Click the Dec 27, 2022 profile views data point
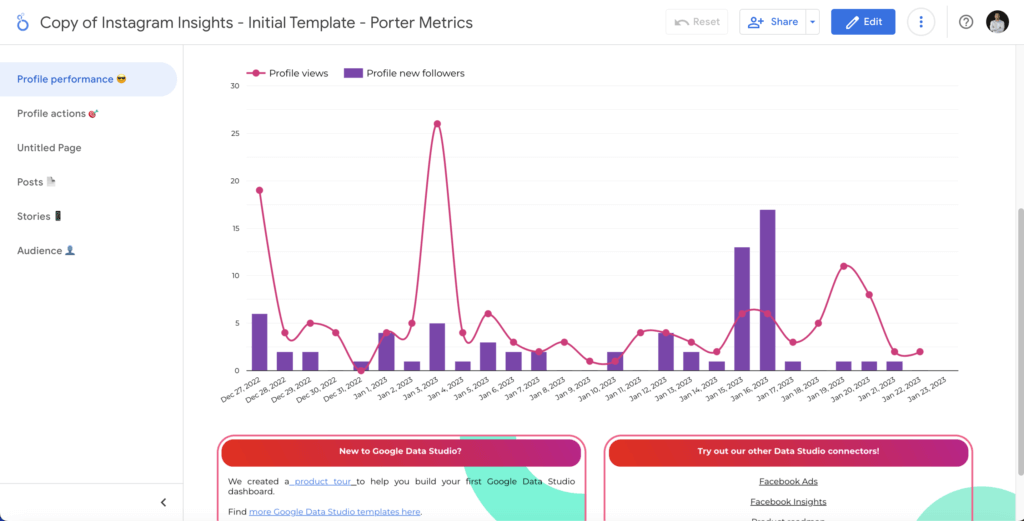 click(259, 190)
